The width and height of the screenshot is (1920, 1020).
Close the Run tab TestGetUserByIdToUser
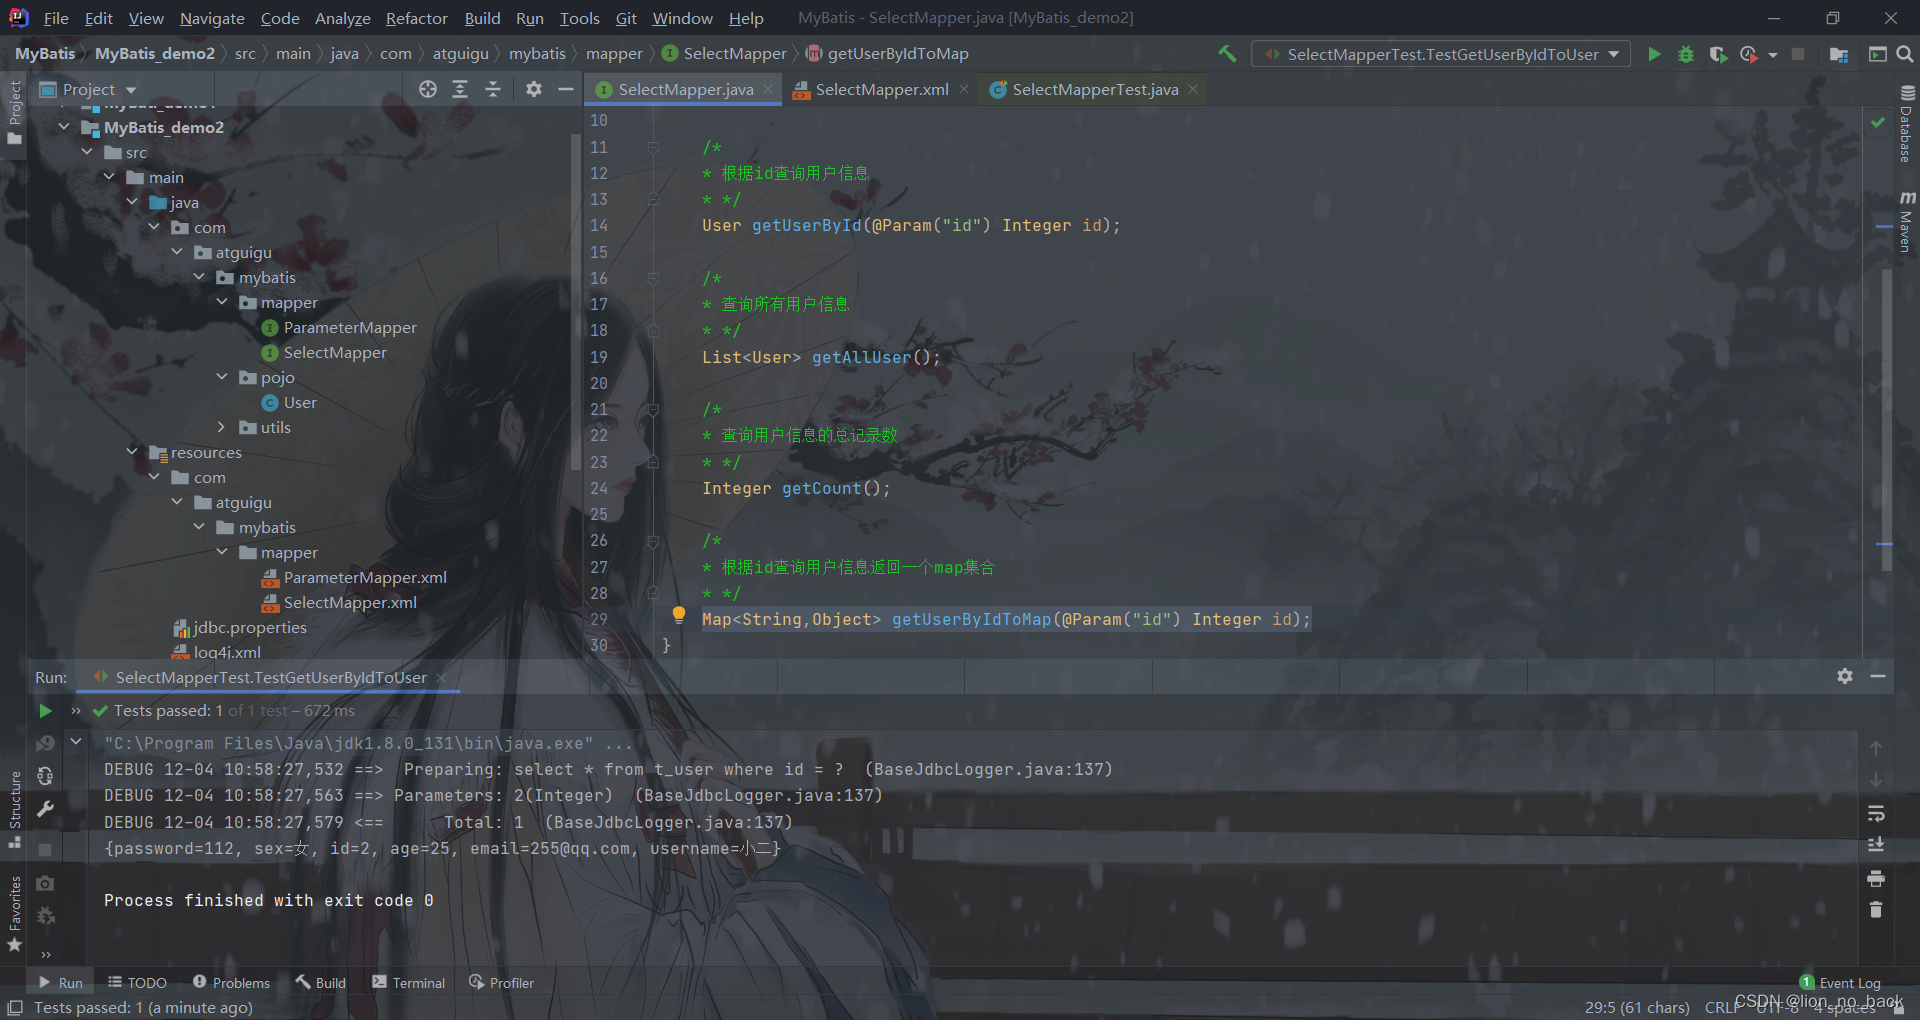click(441, 678)
